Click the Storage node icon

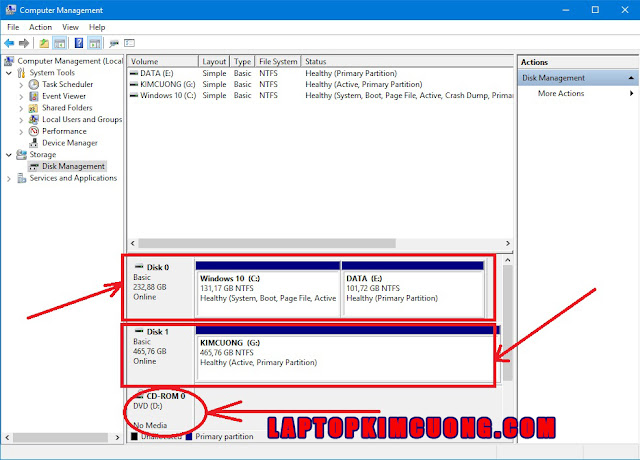coord(21,154)
